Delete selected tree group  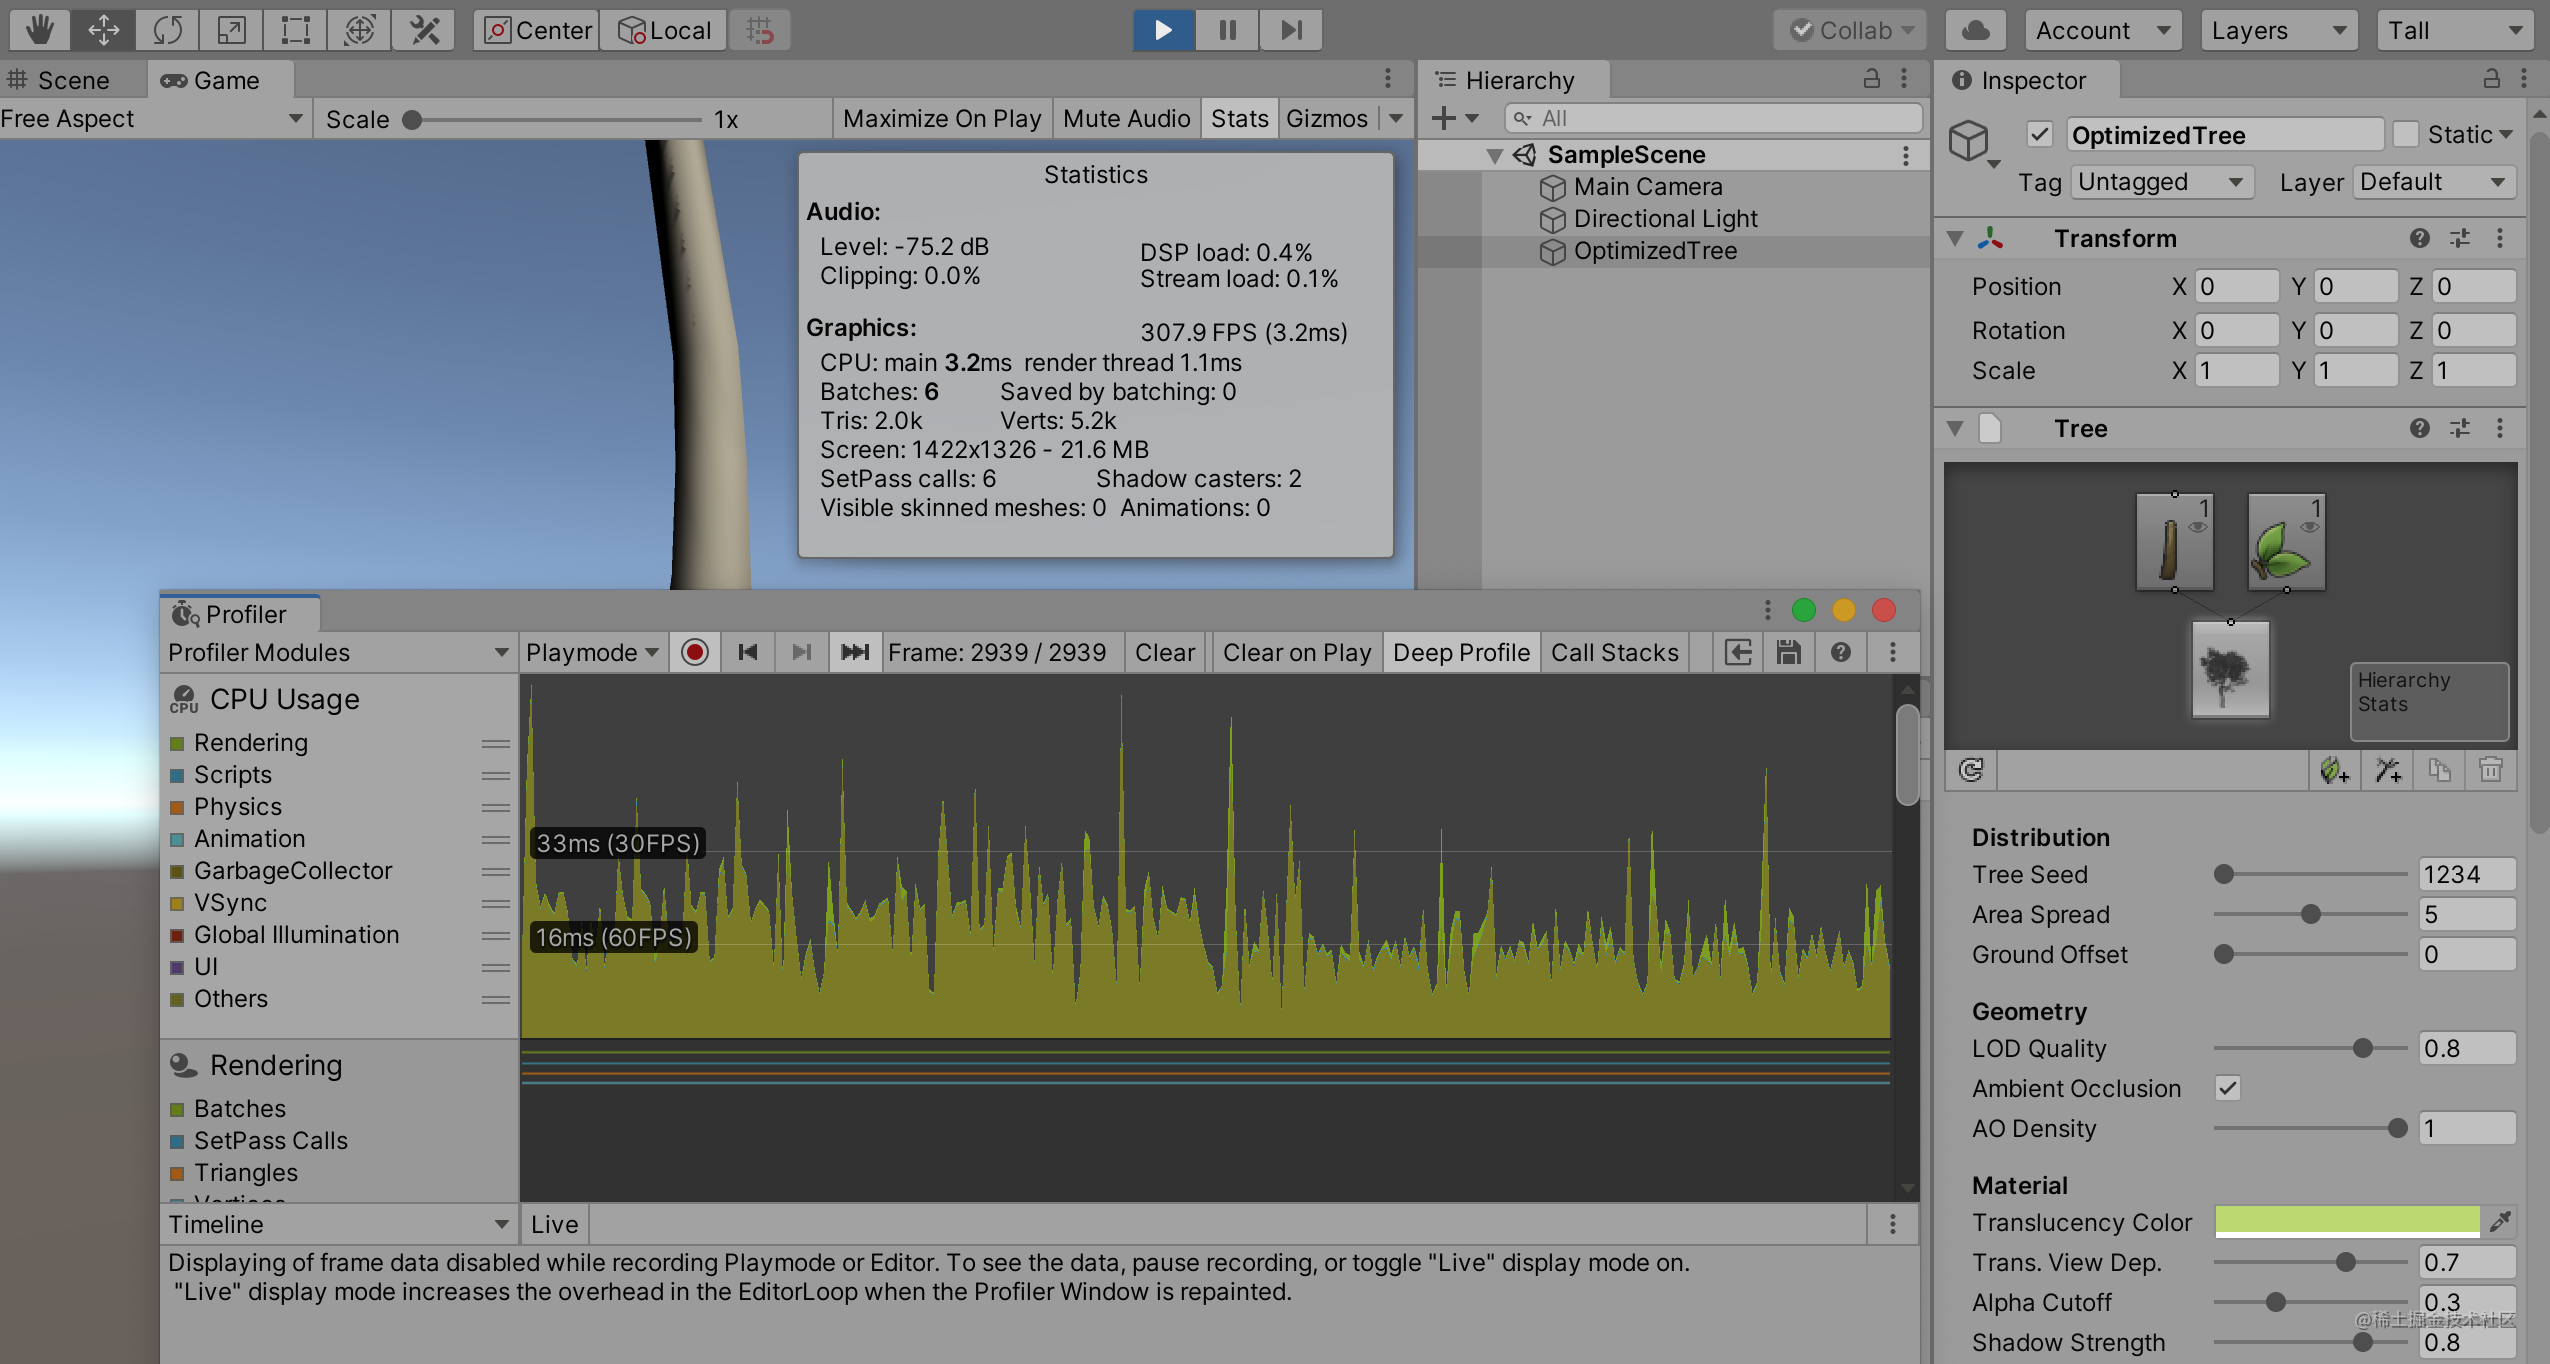pyautogui.click(x=2491, y=770)
